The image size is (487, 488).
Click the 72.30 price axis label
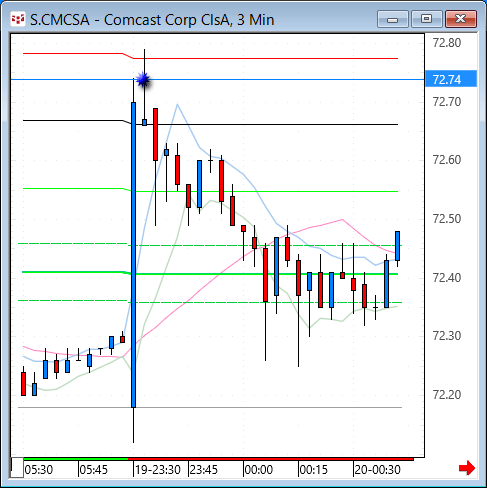447,336
